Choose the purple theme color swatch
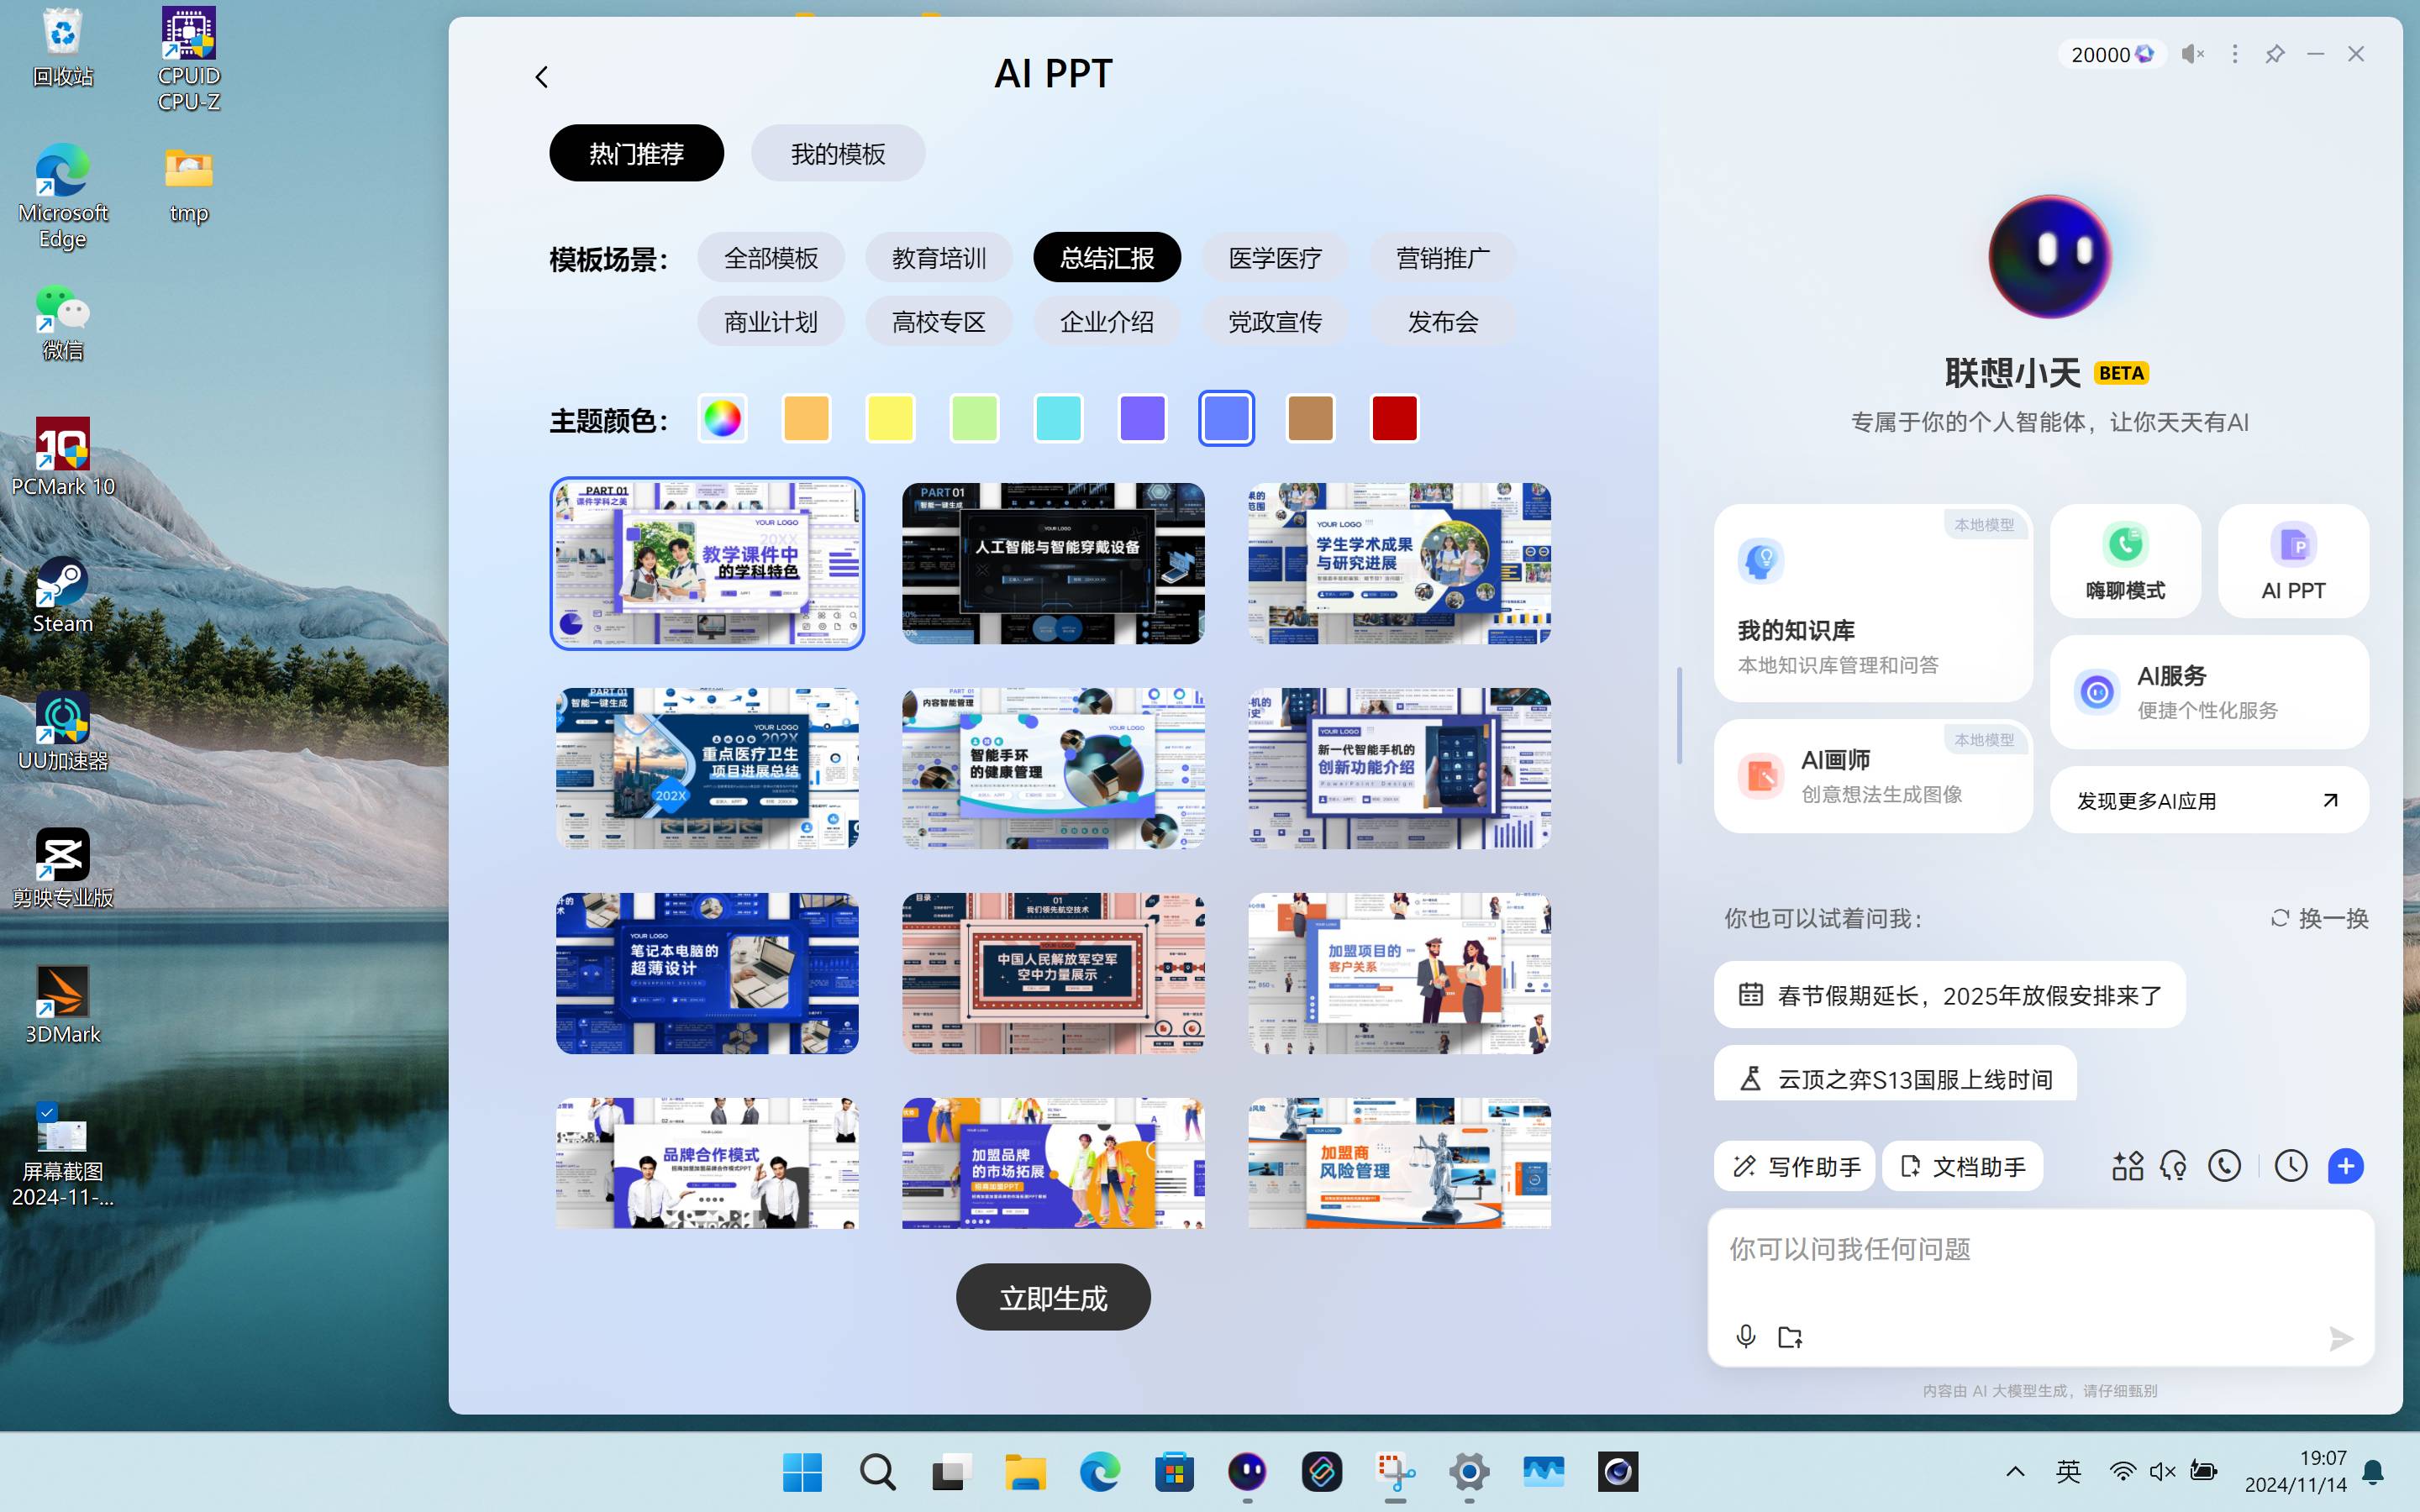2420x1512 pixels. click(1142, 418)
